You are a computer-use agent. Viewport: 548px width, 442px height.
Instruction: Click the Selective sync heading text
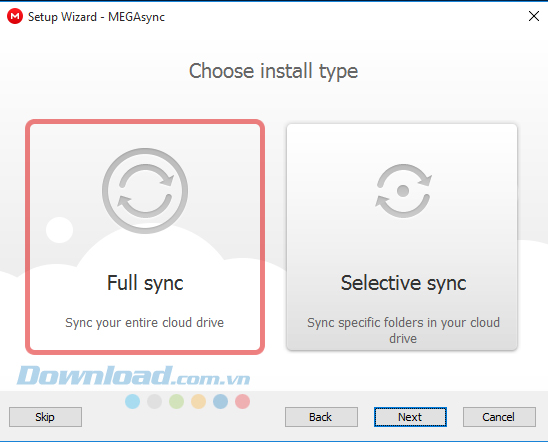(x=403, y=283)
